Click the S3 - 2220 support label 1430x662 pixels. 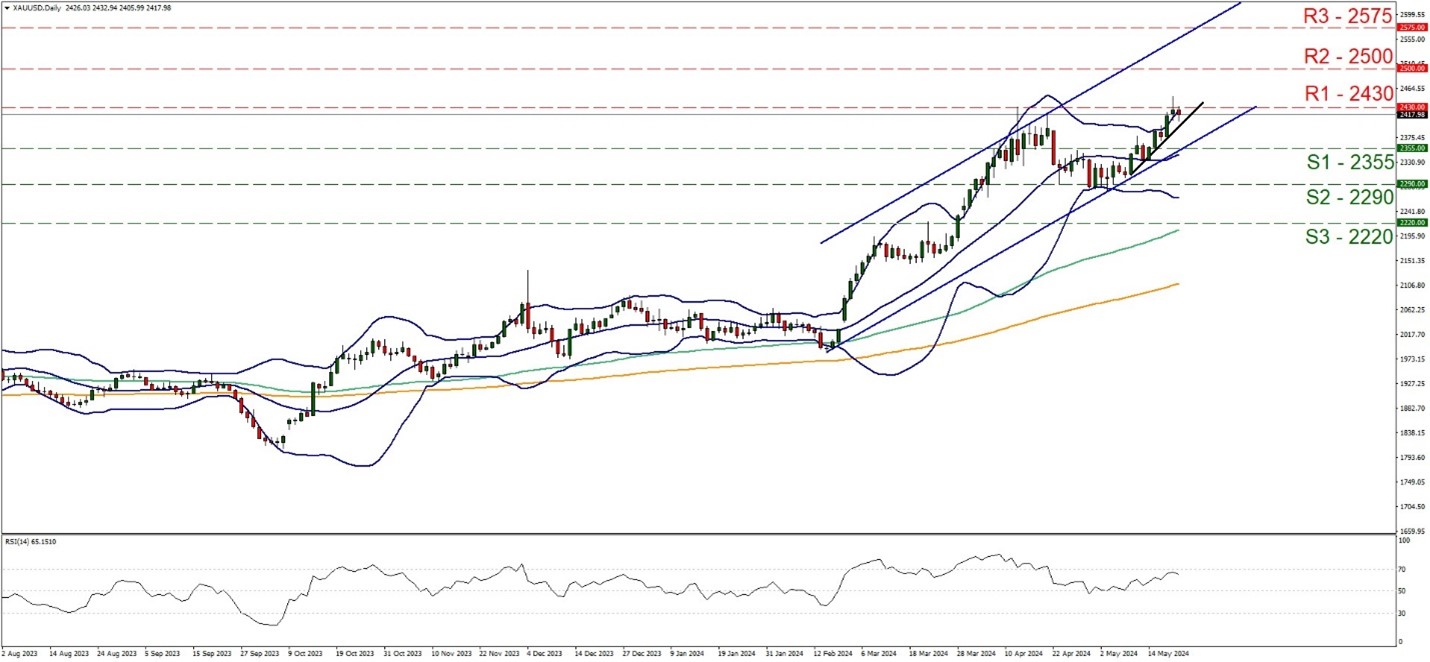pyautogui.click(x=1349, y=237)
